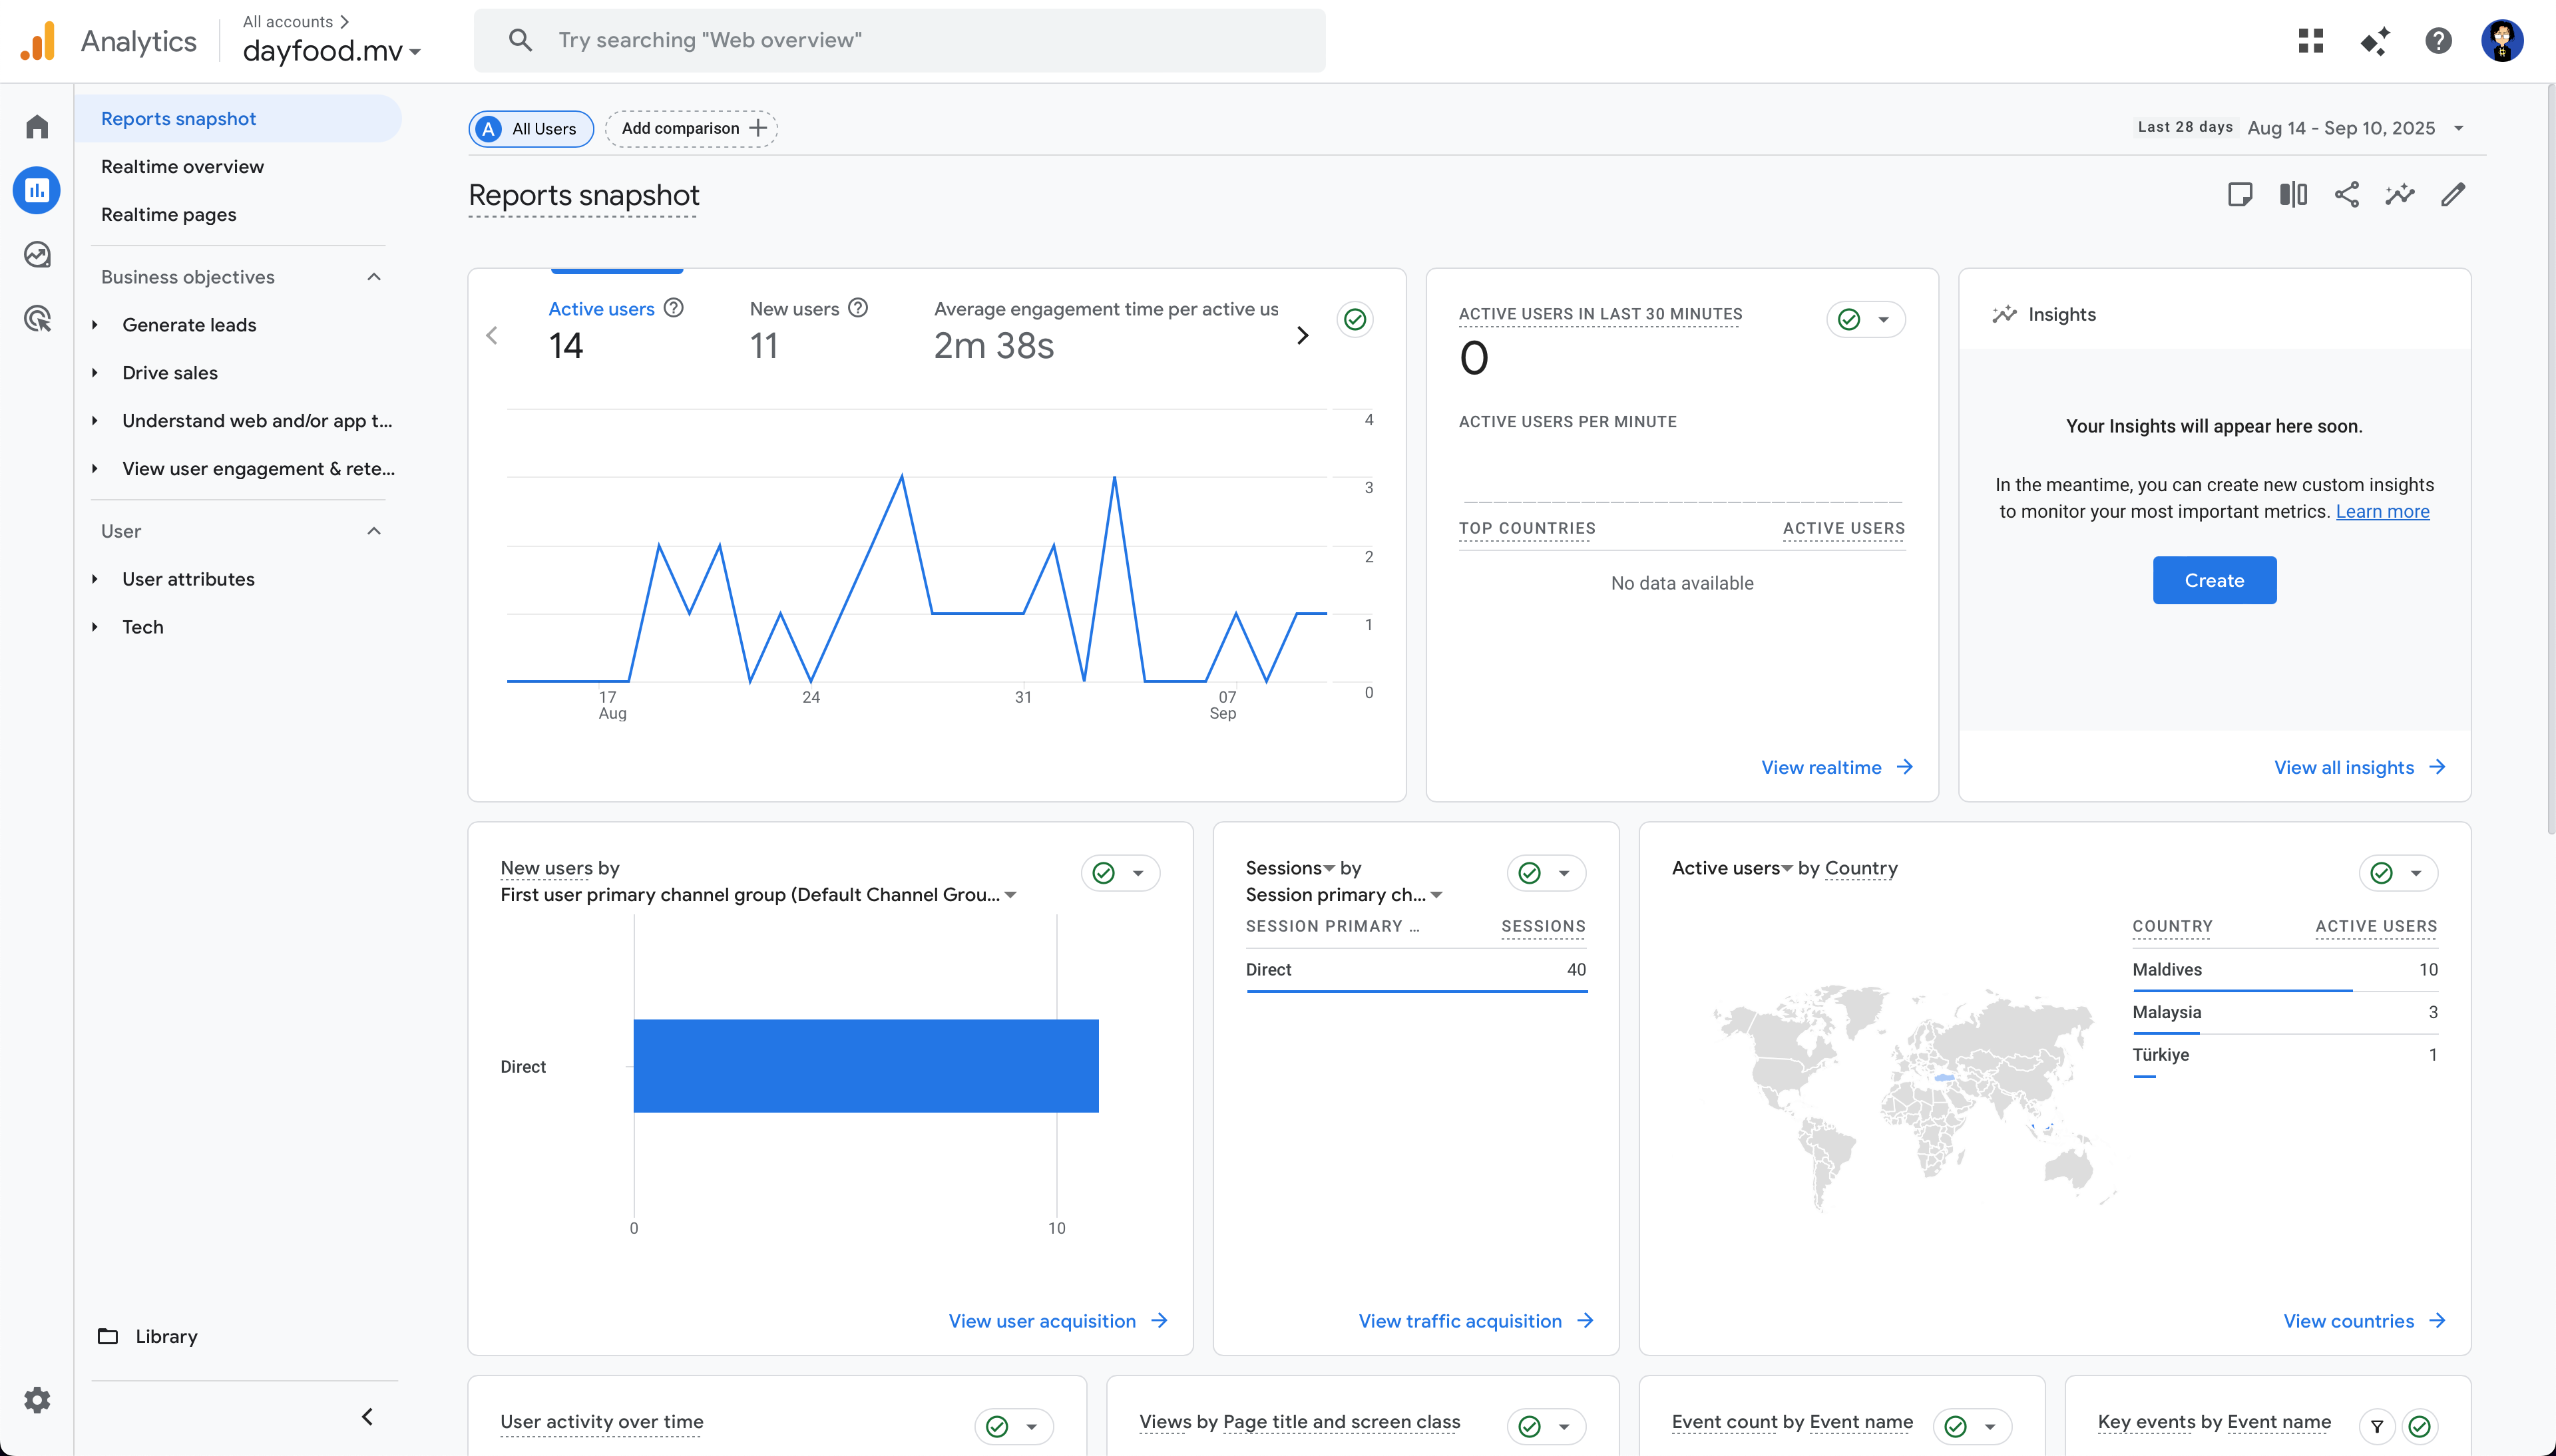The image size is (2556, 1456).
Task: Click the Create insights button
Action: point(2213,581)
